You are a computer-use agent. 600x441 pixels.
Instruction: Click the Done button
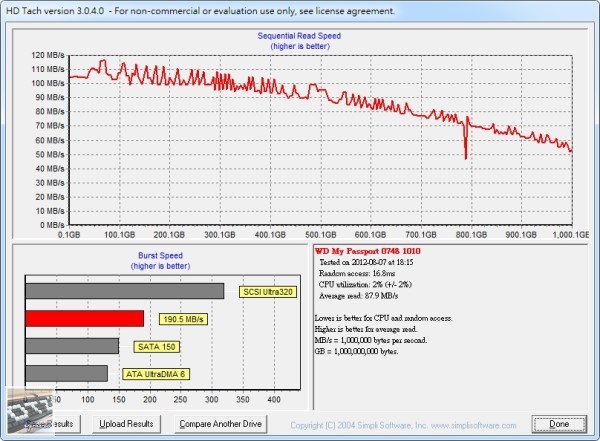[x=559, y=424]
